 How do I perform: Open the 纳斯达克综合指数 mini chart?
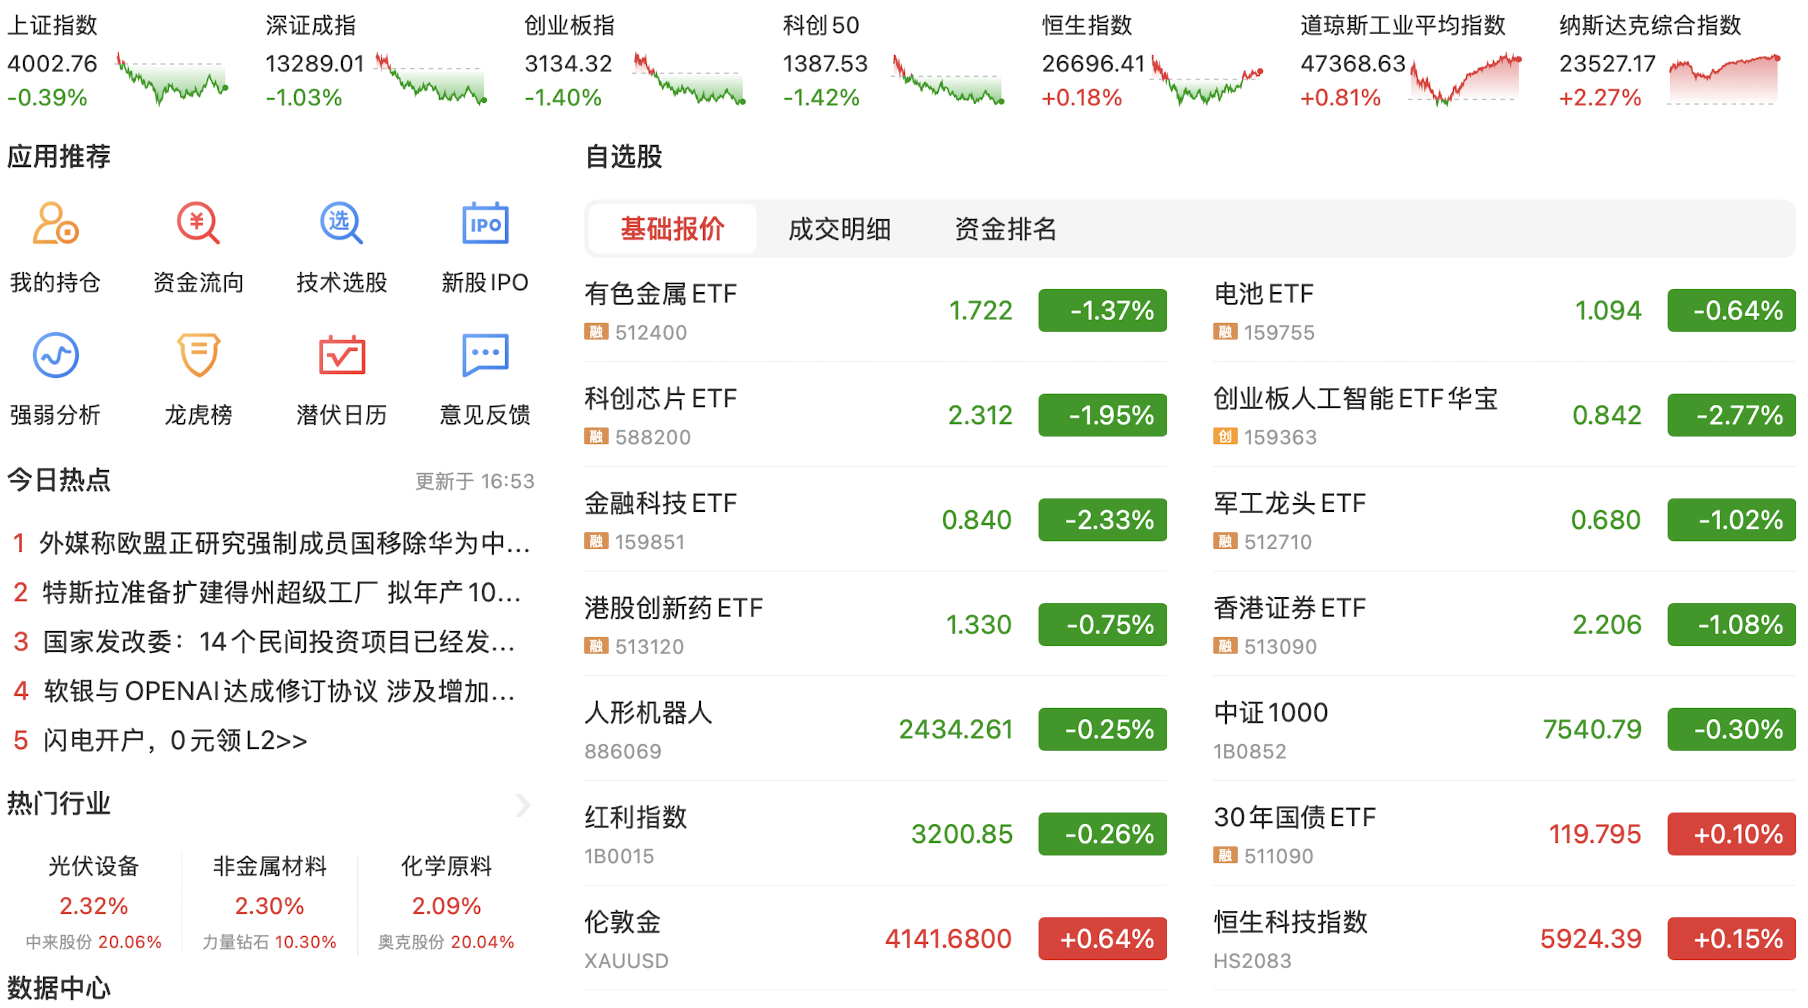pos(1724,80)
